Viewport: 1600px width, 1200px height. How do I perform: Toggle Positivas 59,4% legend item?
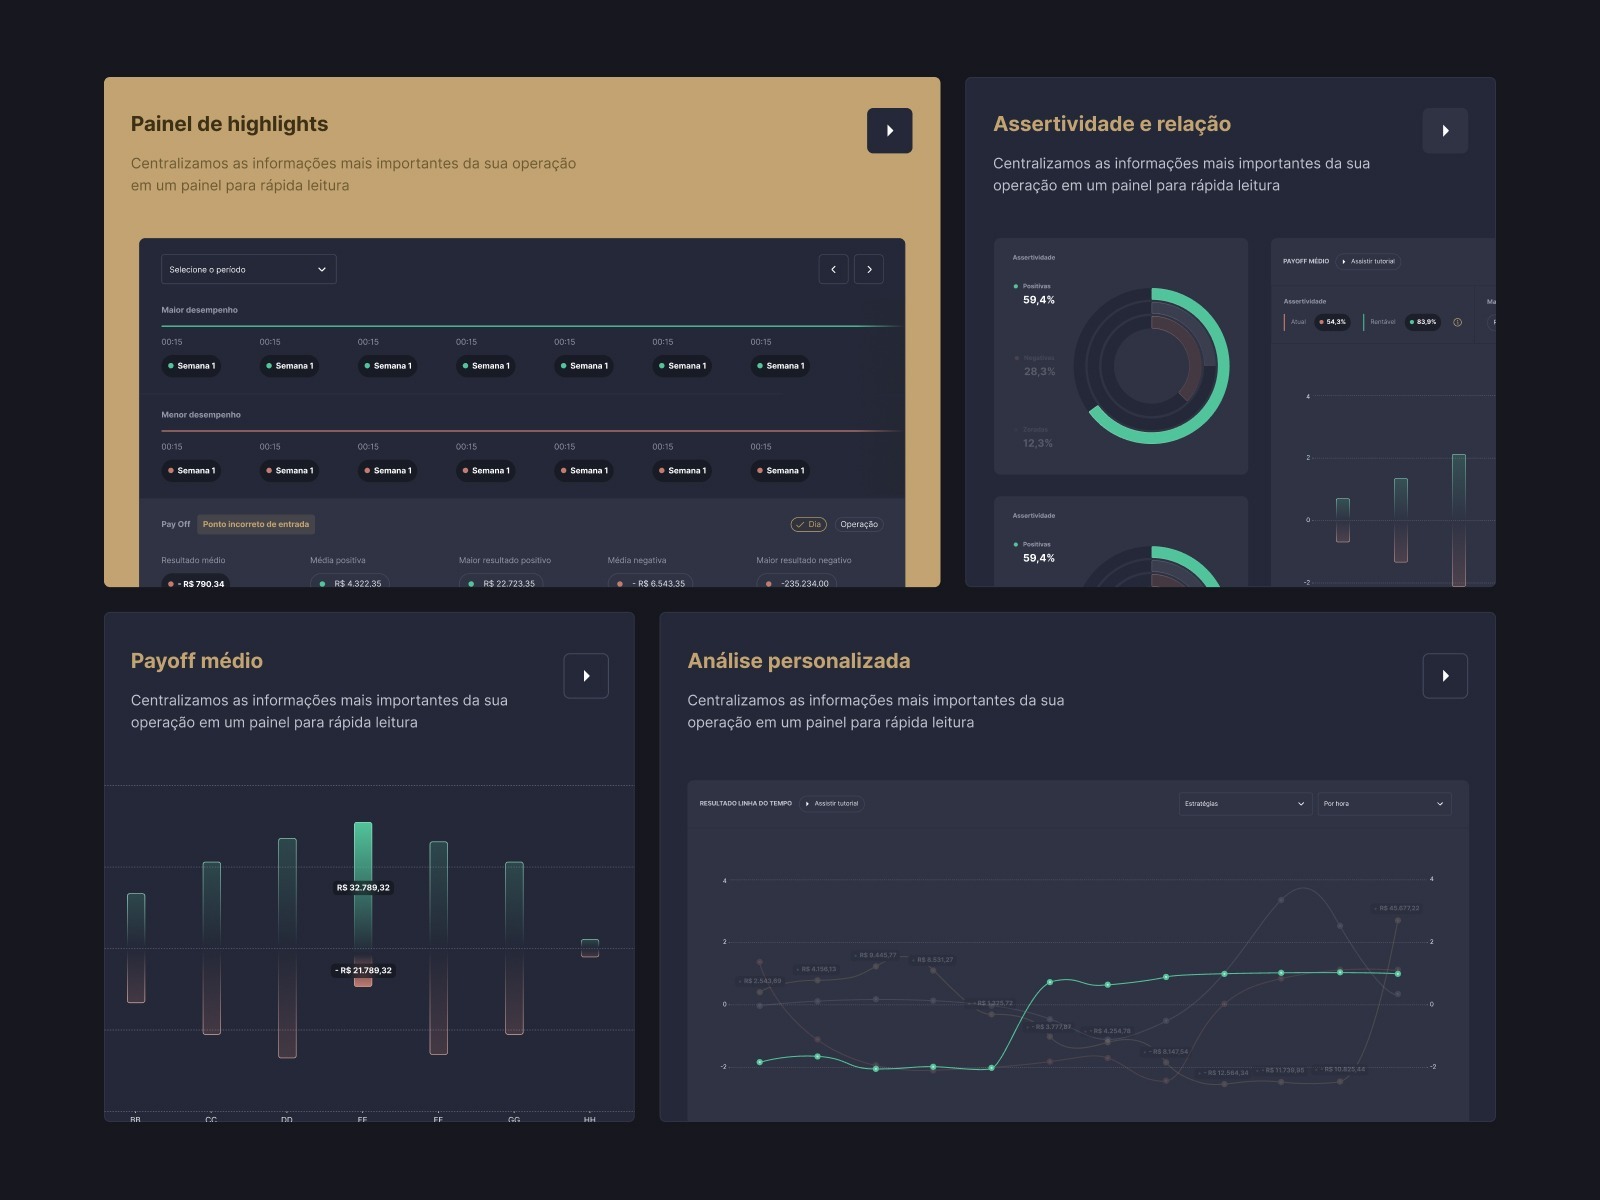click(1034, 293)
